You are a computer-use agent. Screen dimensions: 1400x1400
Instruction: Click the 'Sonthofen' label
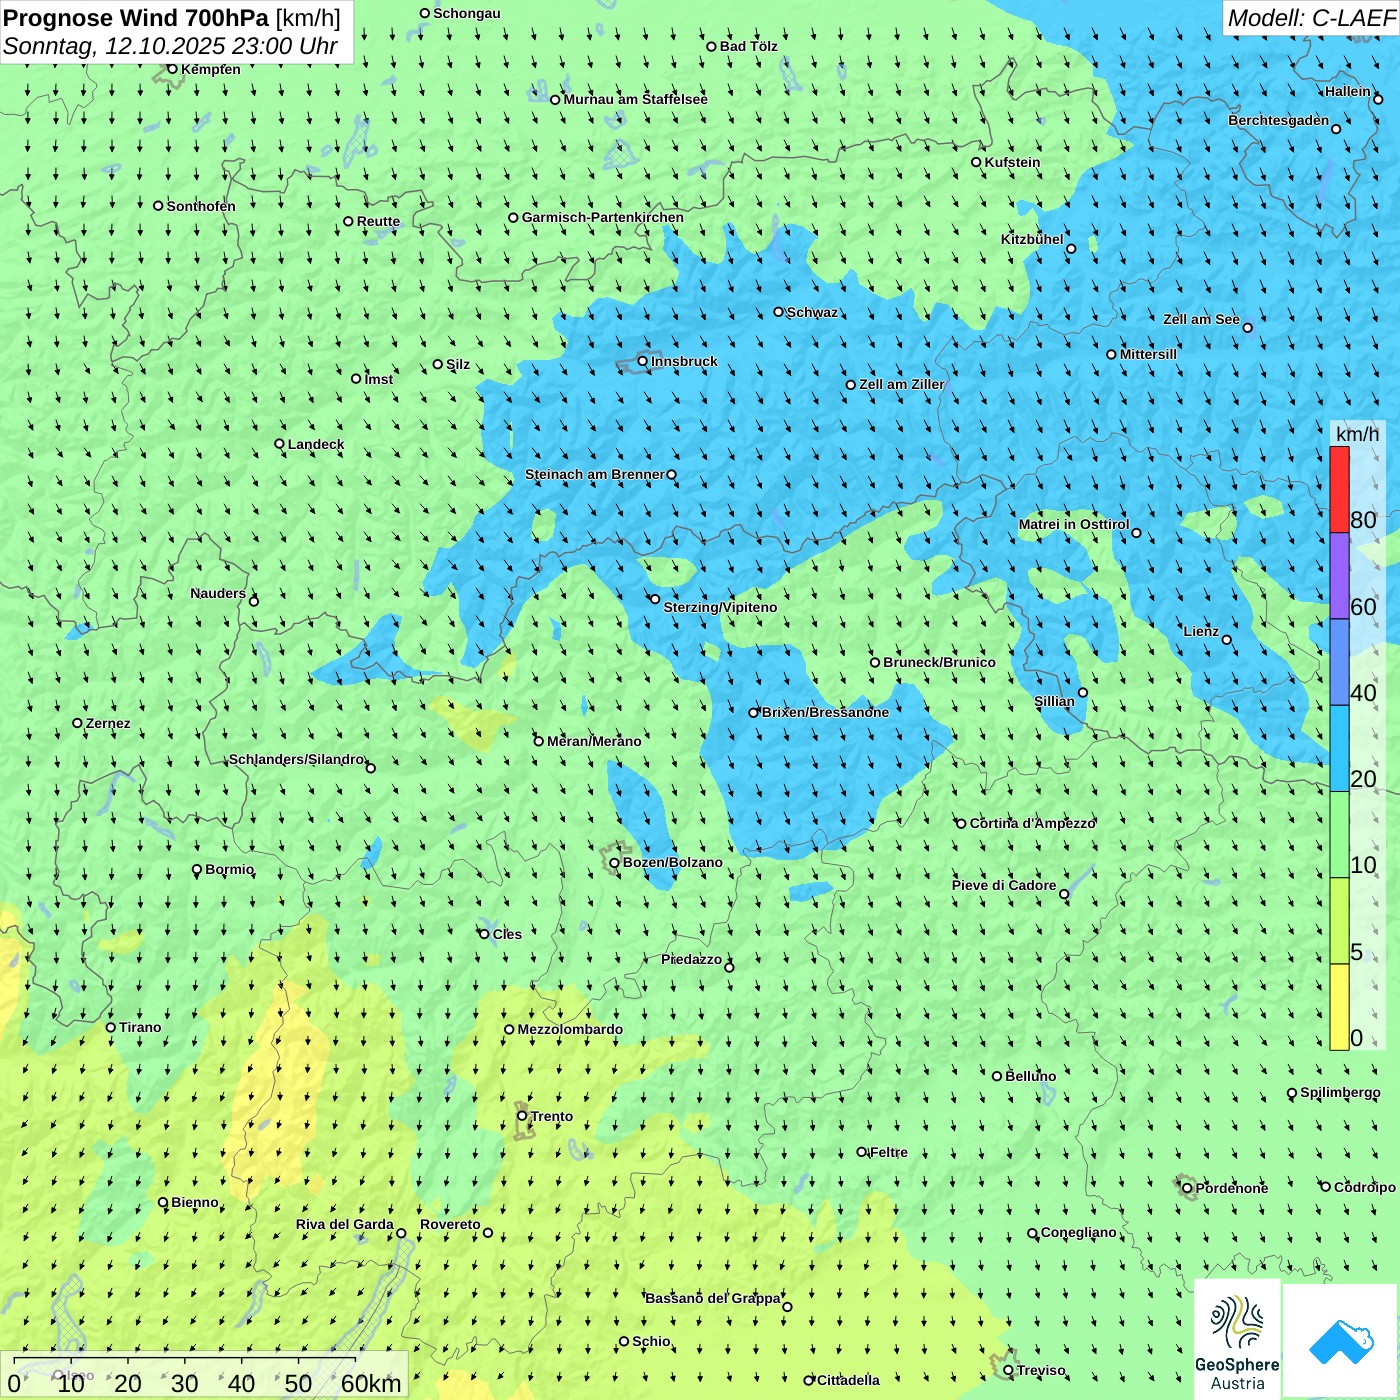[x=201, y=206]
